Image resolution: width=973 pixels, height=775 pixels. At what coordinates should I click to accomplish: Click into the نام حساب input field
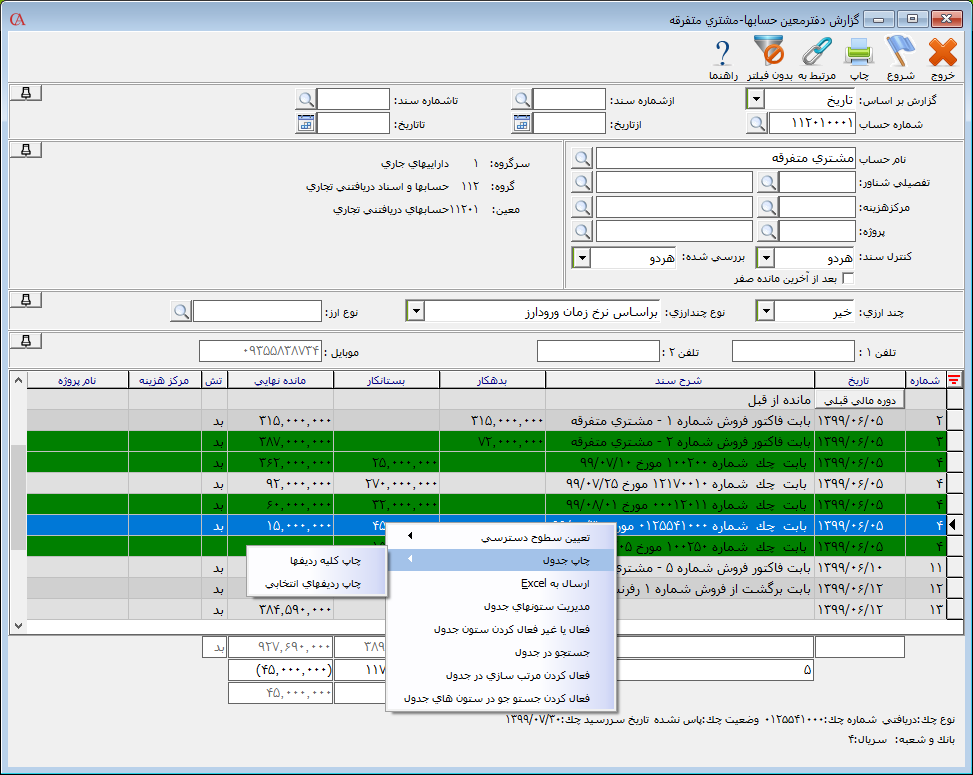(726, 158)
